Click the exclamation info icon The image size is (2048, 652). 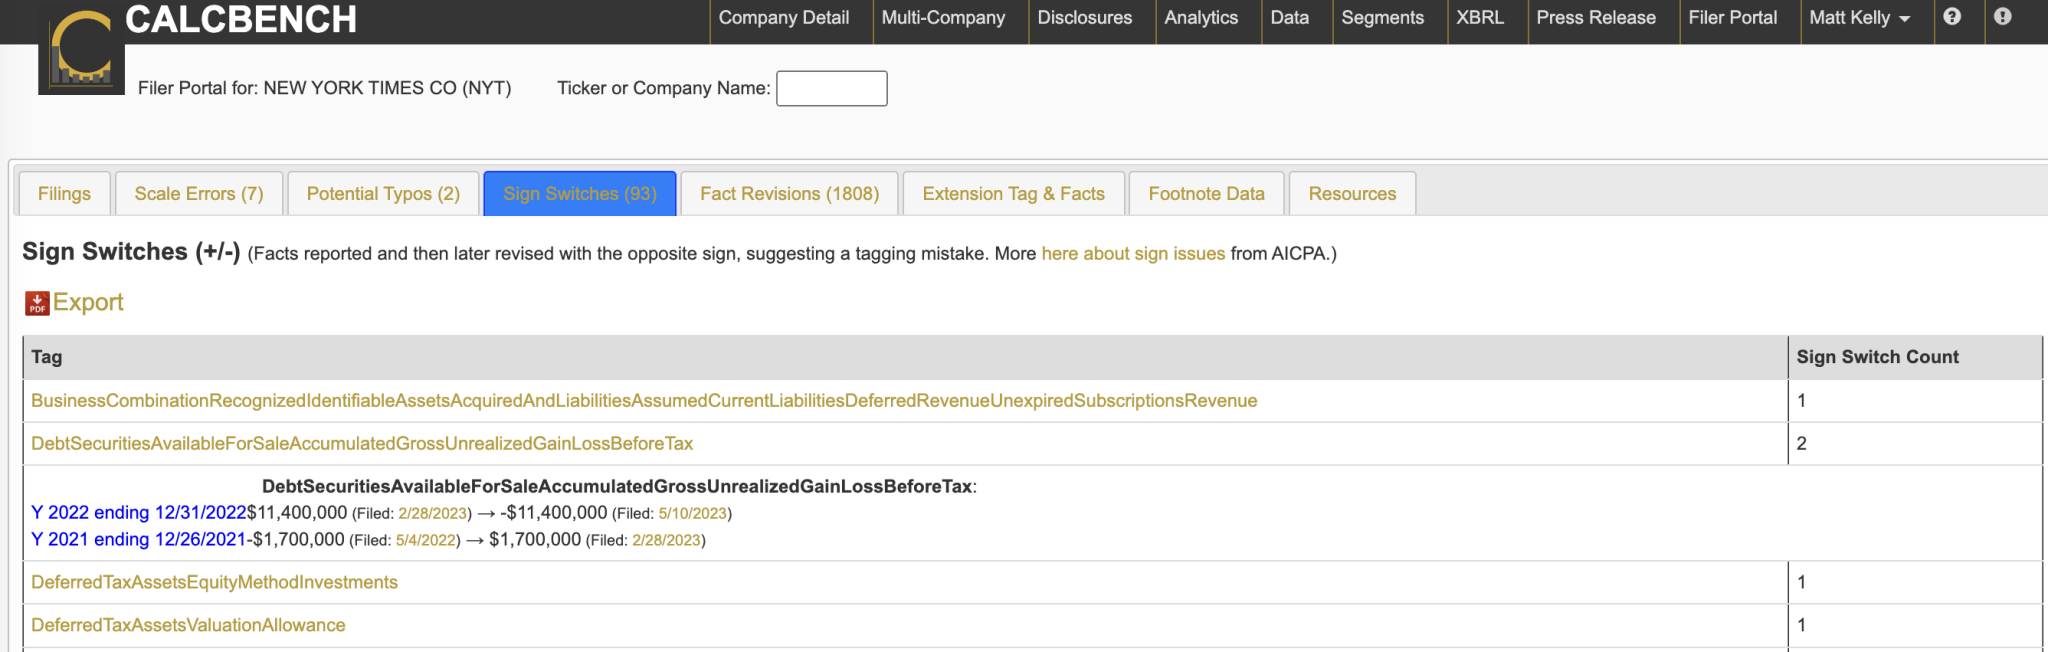pyautogui.click(x=2002, y=17)
